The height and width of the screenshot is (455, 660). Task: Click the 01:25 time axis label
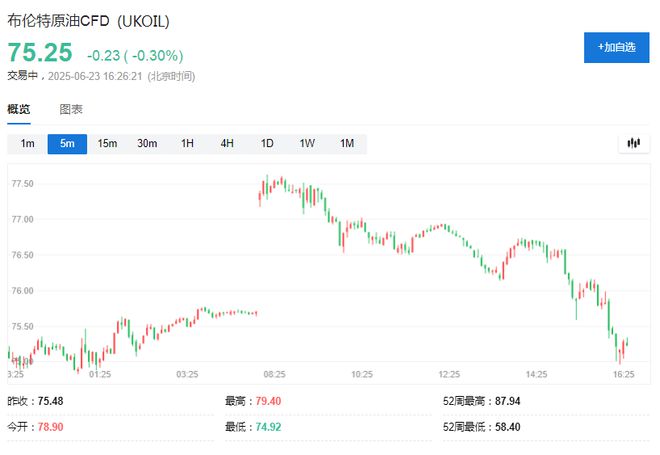pyautogui.click(x=100, y=374)
